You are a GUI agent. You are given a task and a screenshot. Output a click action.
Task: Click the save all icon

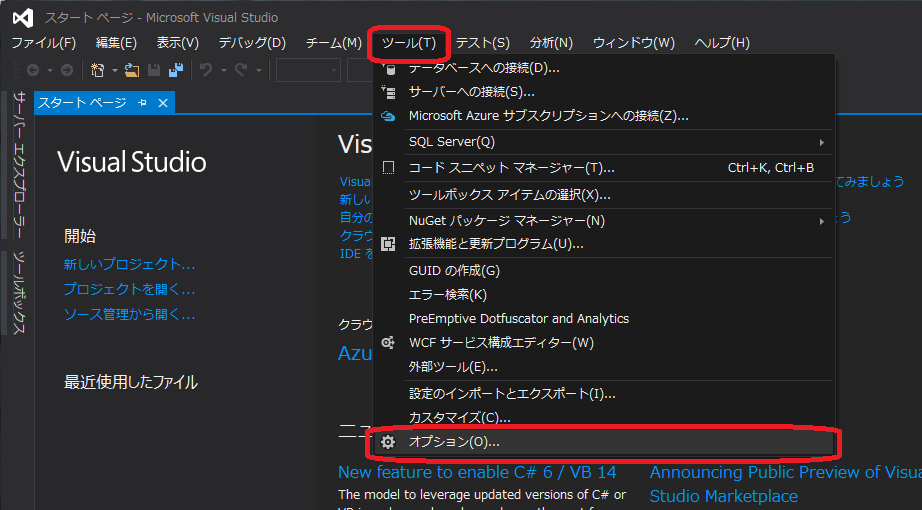click(x=176, y=71)
